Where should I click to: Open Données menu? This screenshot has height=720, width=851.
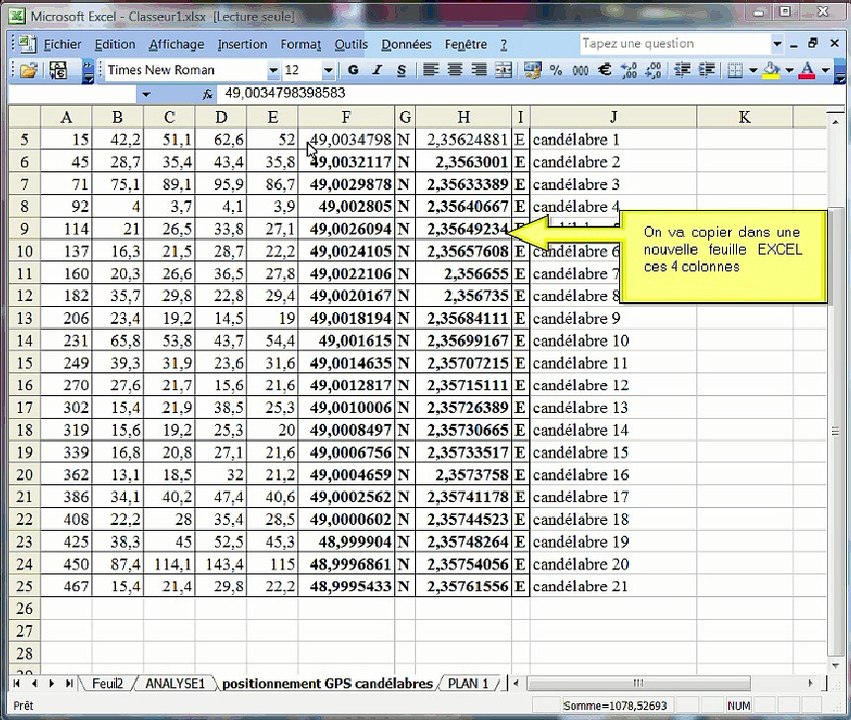point(406,44)
